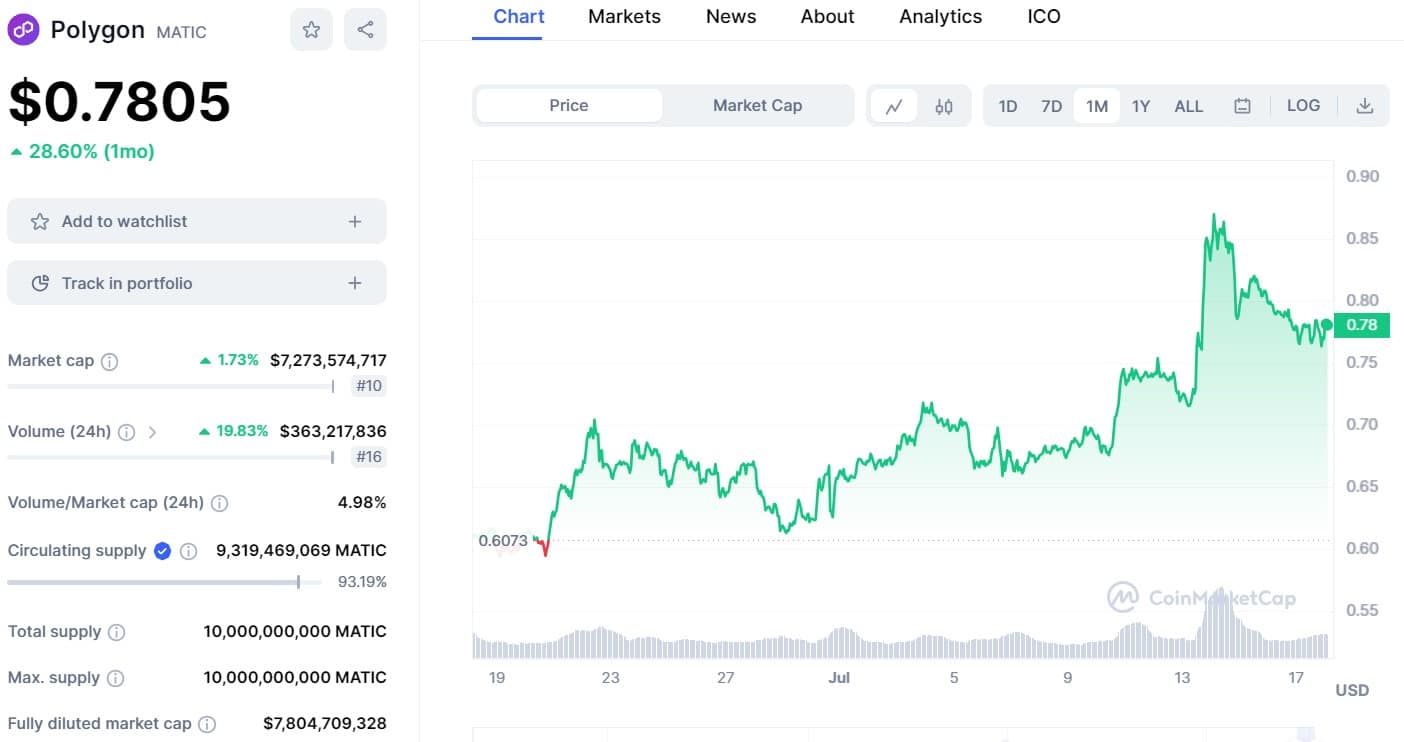The image size is (1404, 742).
Task: Click the $363,217,836 volume value
Action: coord(333,431)
